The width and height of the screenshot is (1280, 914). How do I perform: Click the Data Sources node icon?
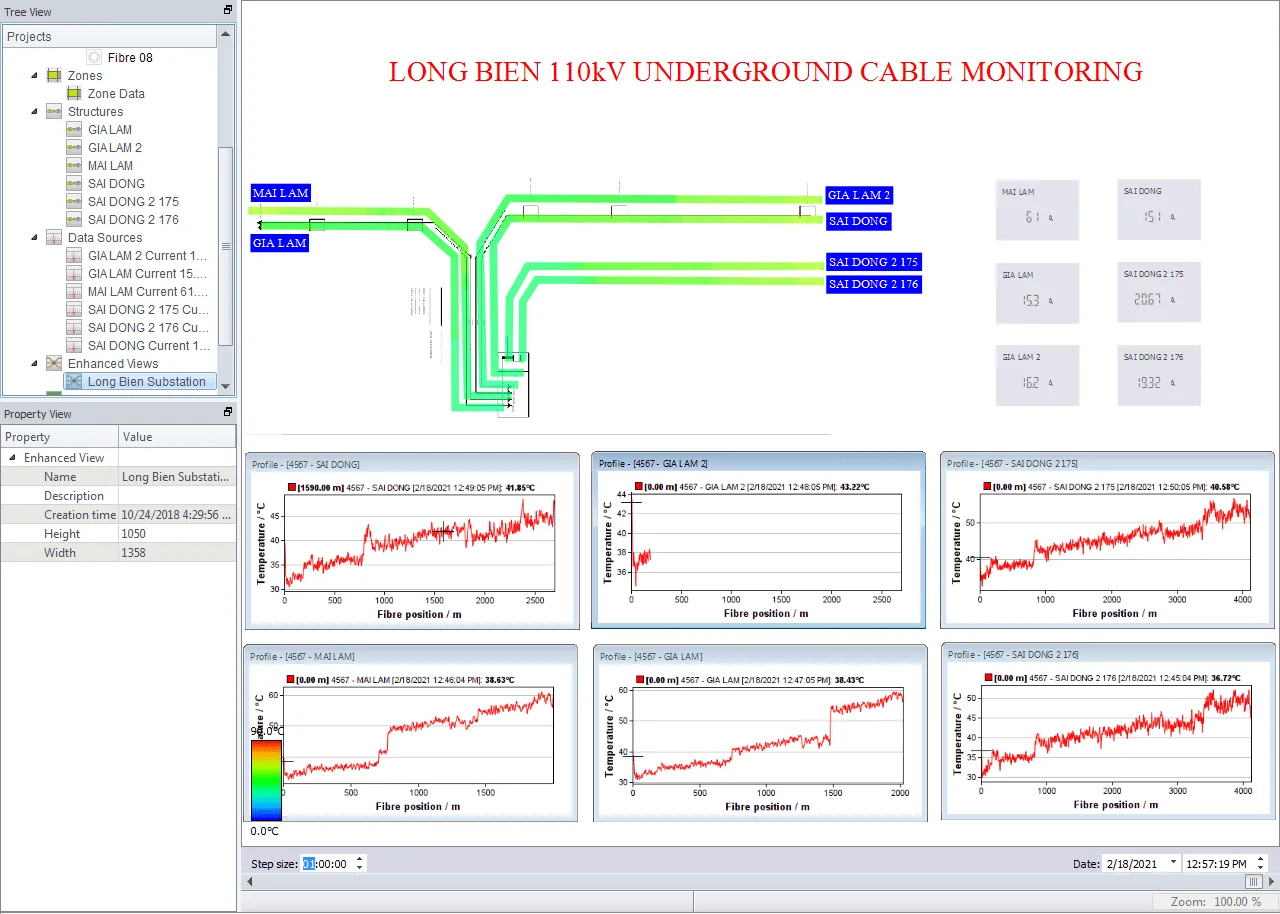click(54, 238)
